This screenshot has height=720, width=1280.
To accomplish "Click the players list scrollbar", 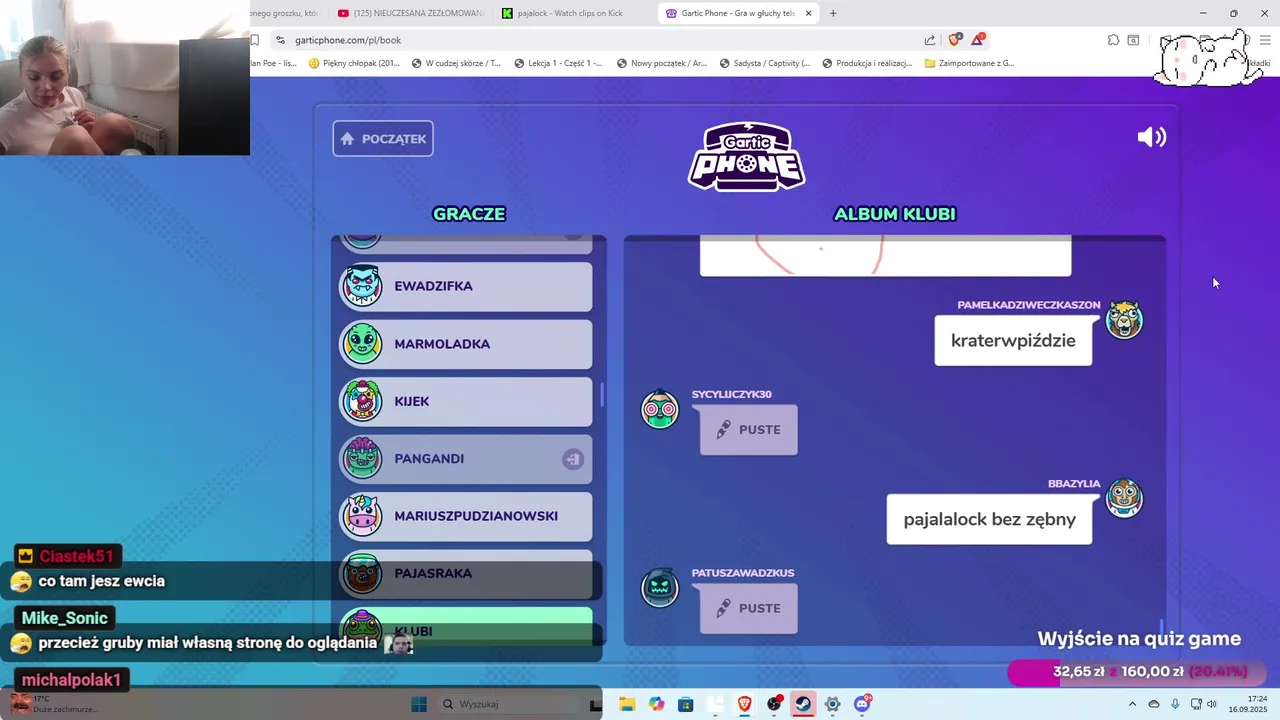I will [x=602, y=394].
